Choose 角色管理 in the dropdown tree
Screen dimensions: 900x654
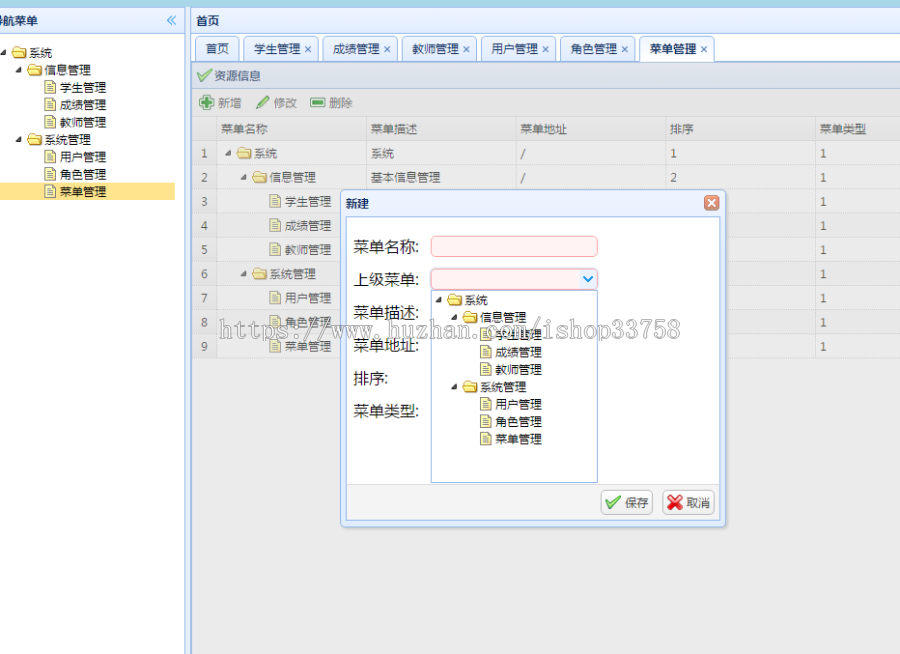518,421
